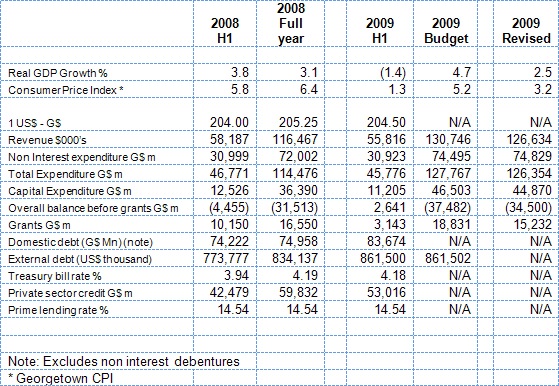The height and width of the screenshot is (386, 559).
Task: Click domestic debt value 74,222
Action: click(229, 242)
